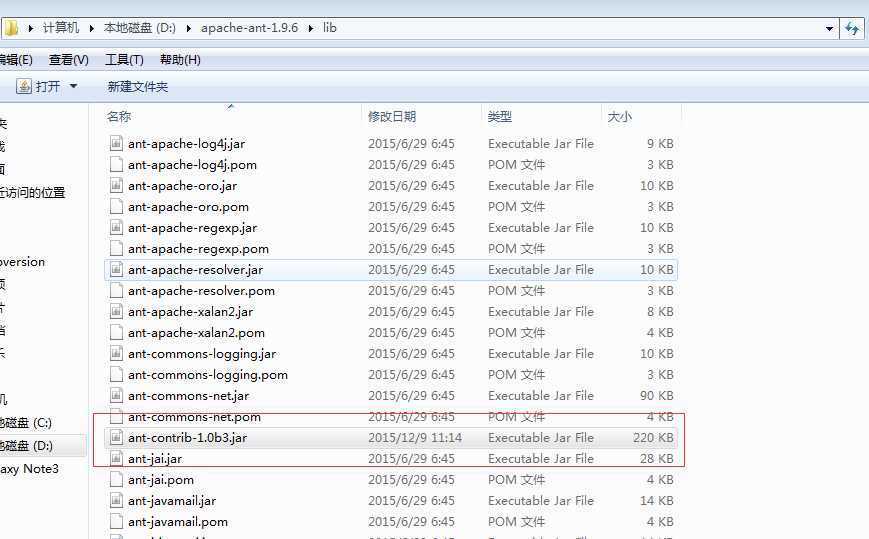
Task: Click the ant-jai.pom file icon
Action: (x=116, y=480)
